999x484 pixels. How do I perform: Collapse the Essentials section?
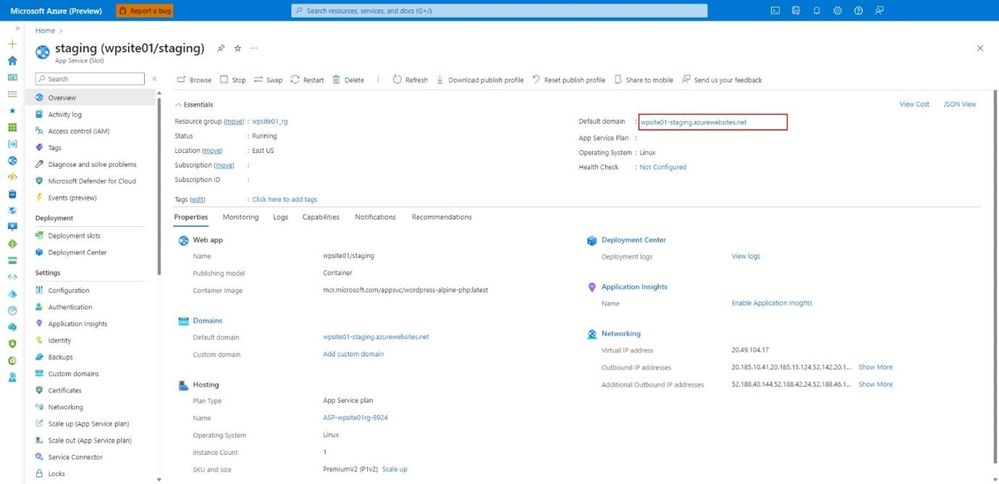[194, 104]
